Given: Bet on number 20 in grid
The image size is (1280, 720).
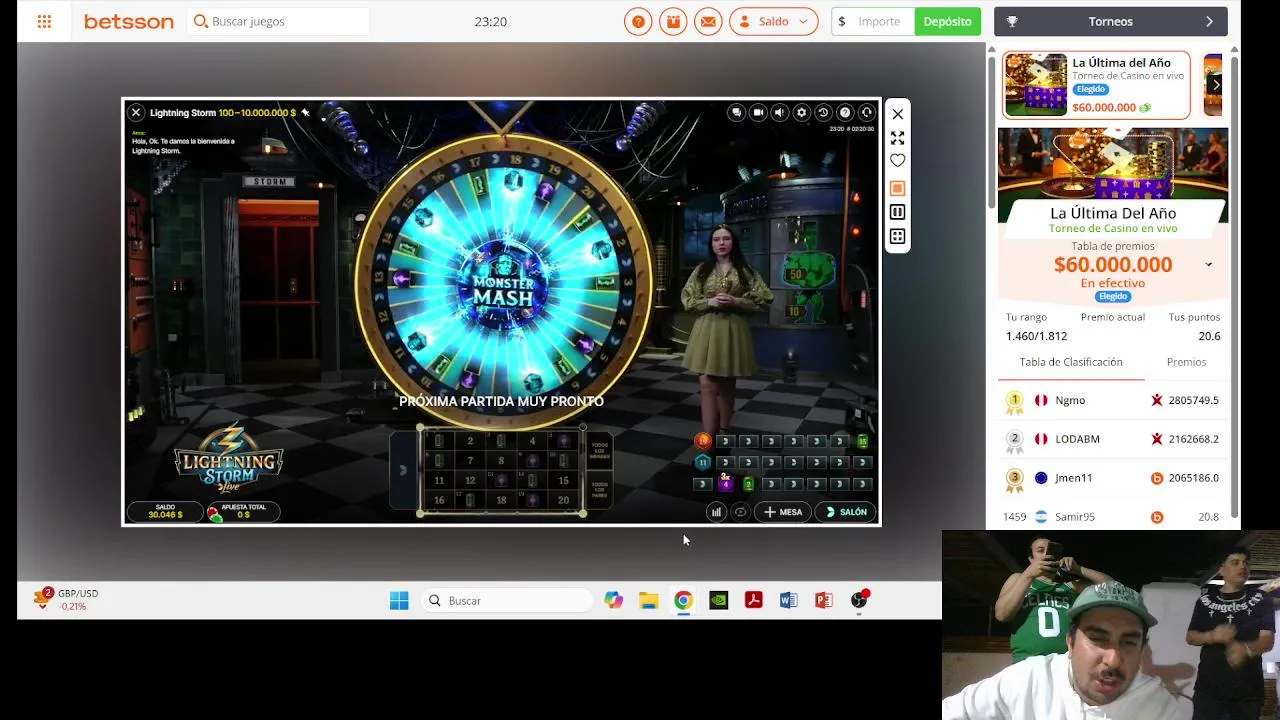Looking at the screenshot, I should (x=563, y=500).
